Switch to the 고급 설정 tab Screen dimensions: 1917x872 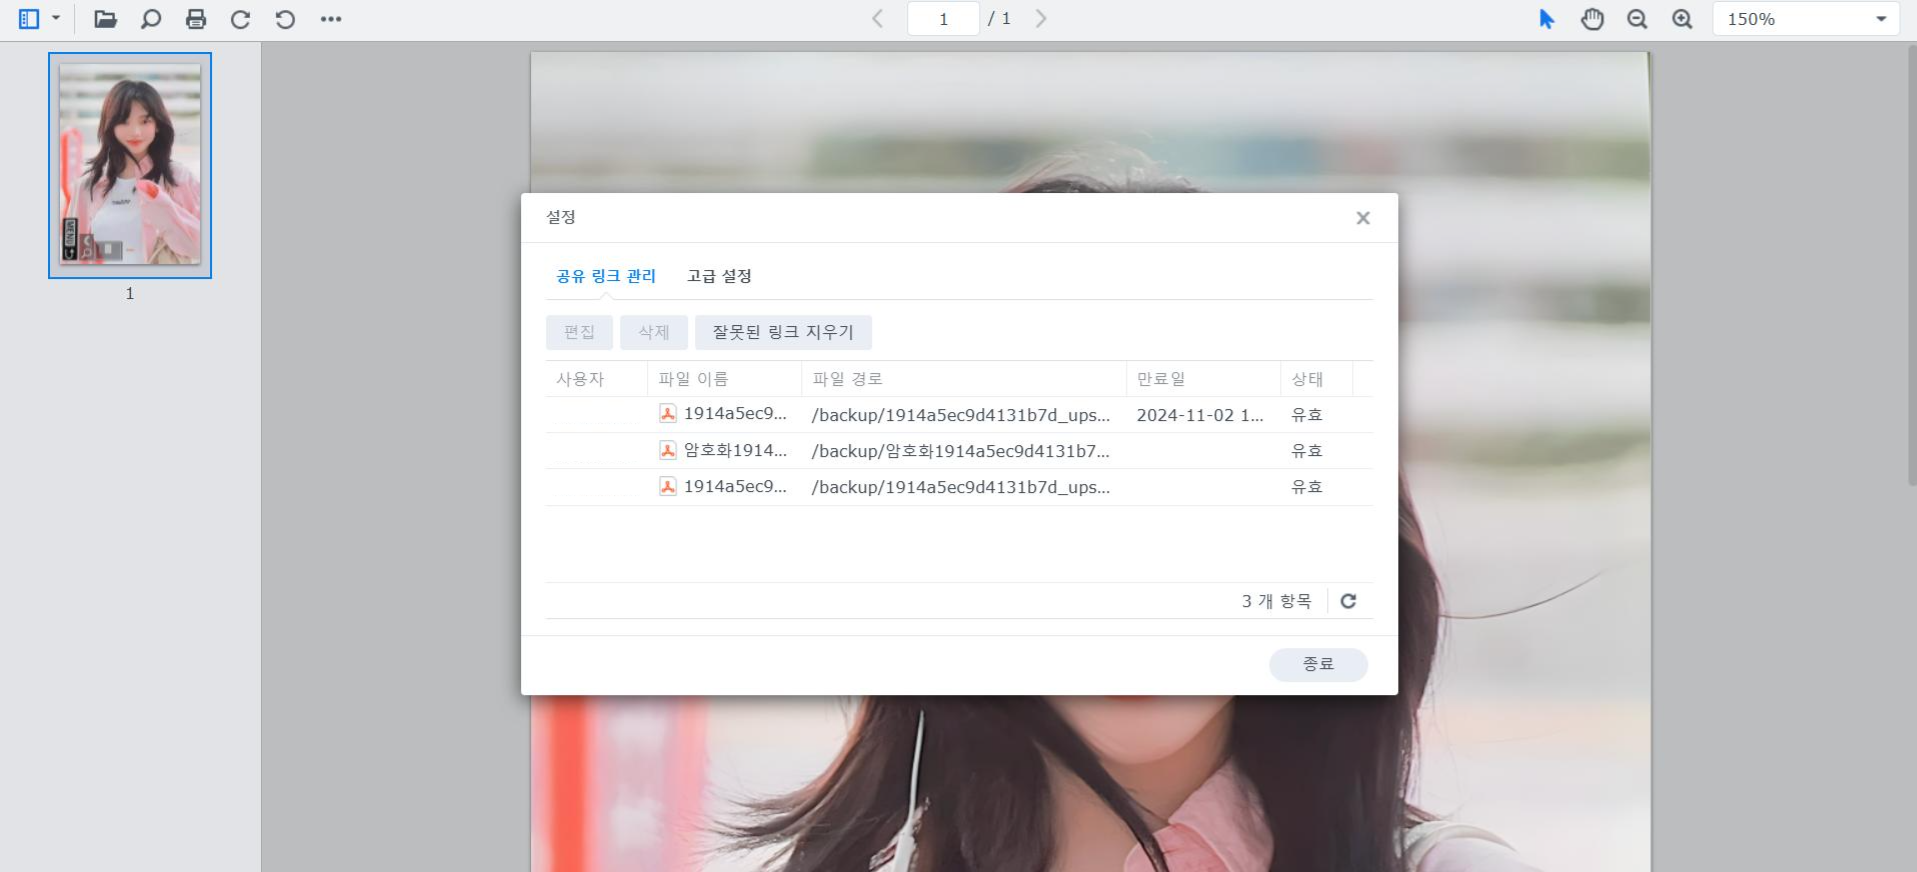pyautogui.click(x=719, y=276)
